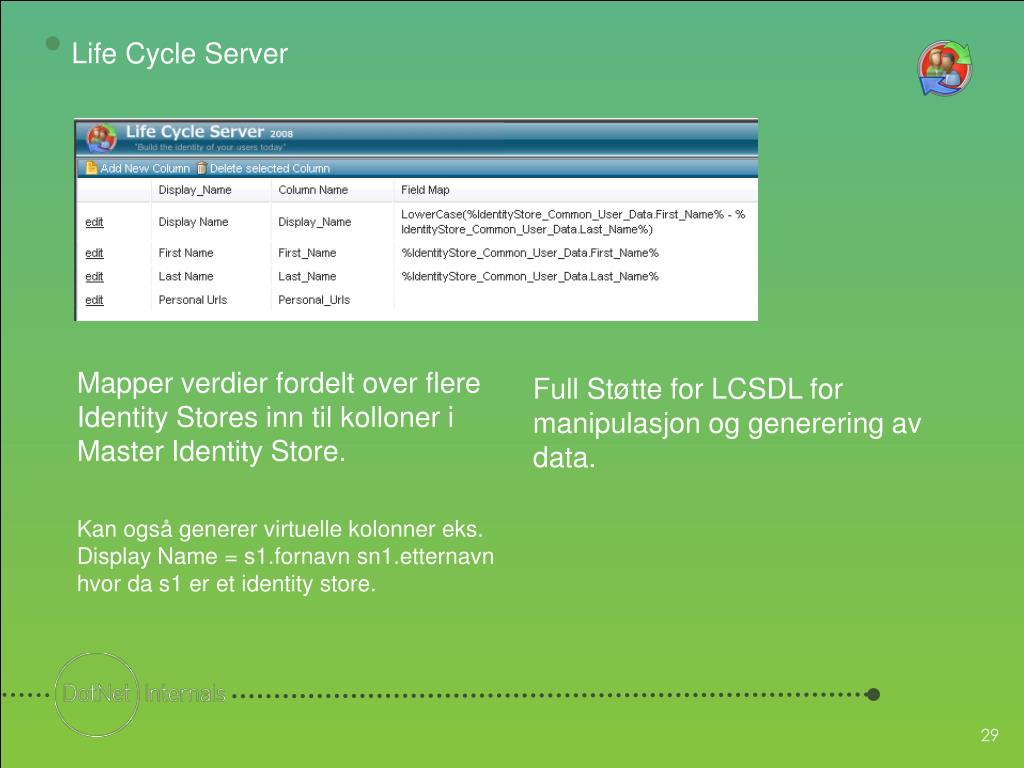This screenshot has width=1024, height=768.
Task: Click slide number 29
Action: pos(989,735)
